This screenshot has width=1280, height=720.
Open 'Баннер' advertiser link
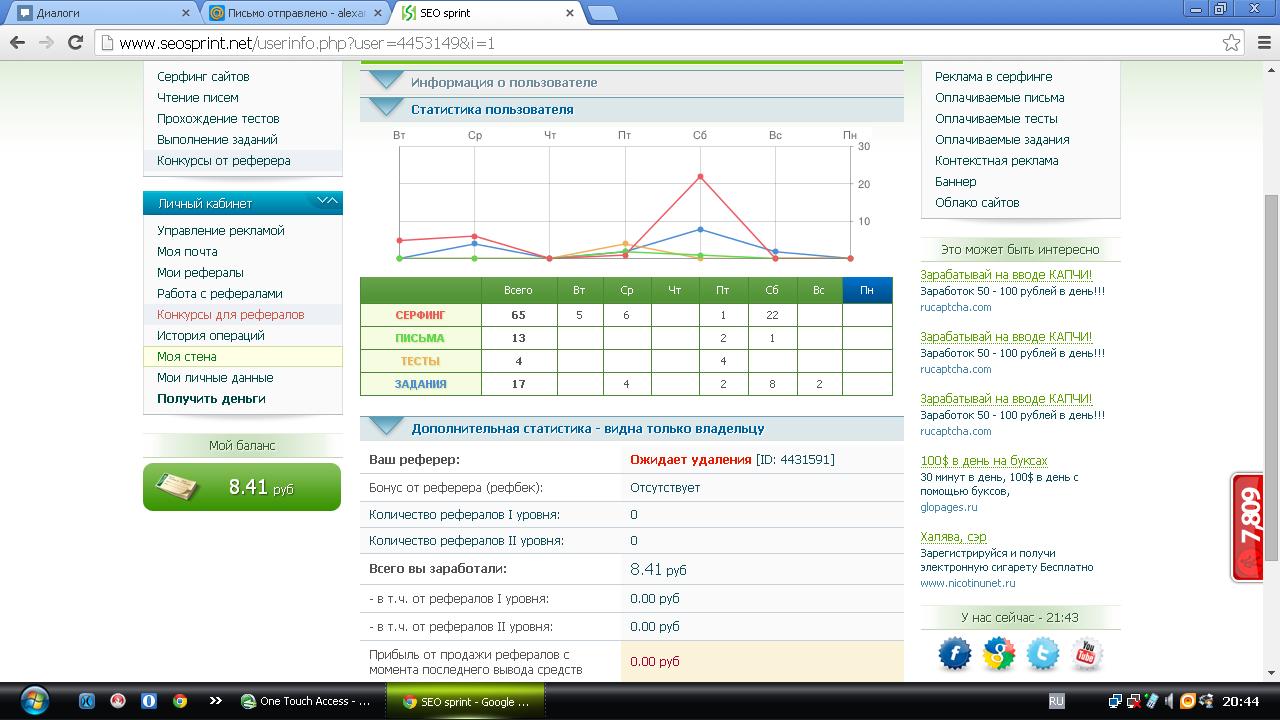956,181
